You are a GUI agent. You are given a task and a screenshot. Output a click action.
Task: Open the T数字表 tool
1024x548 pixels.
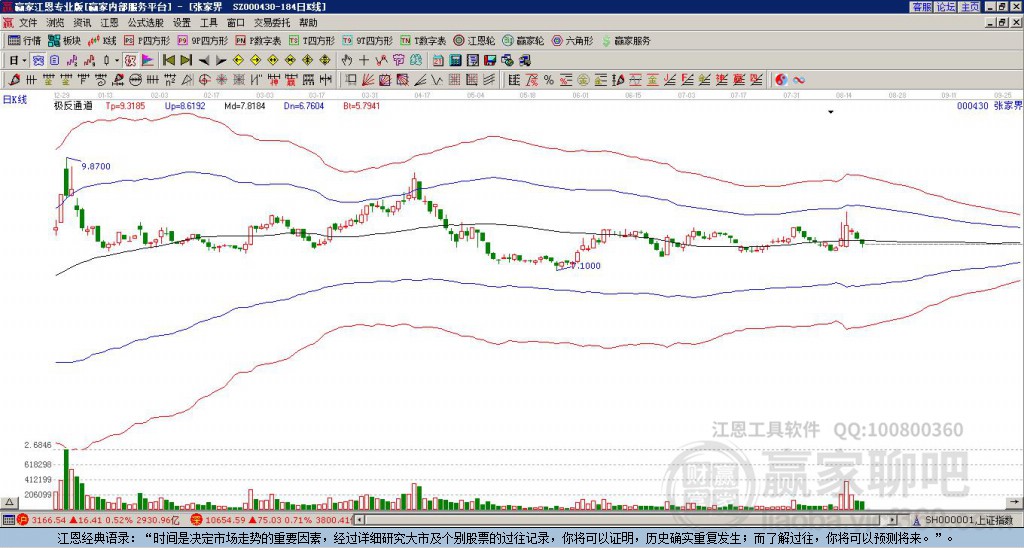coord(423,40)
